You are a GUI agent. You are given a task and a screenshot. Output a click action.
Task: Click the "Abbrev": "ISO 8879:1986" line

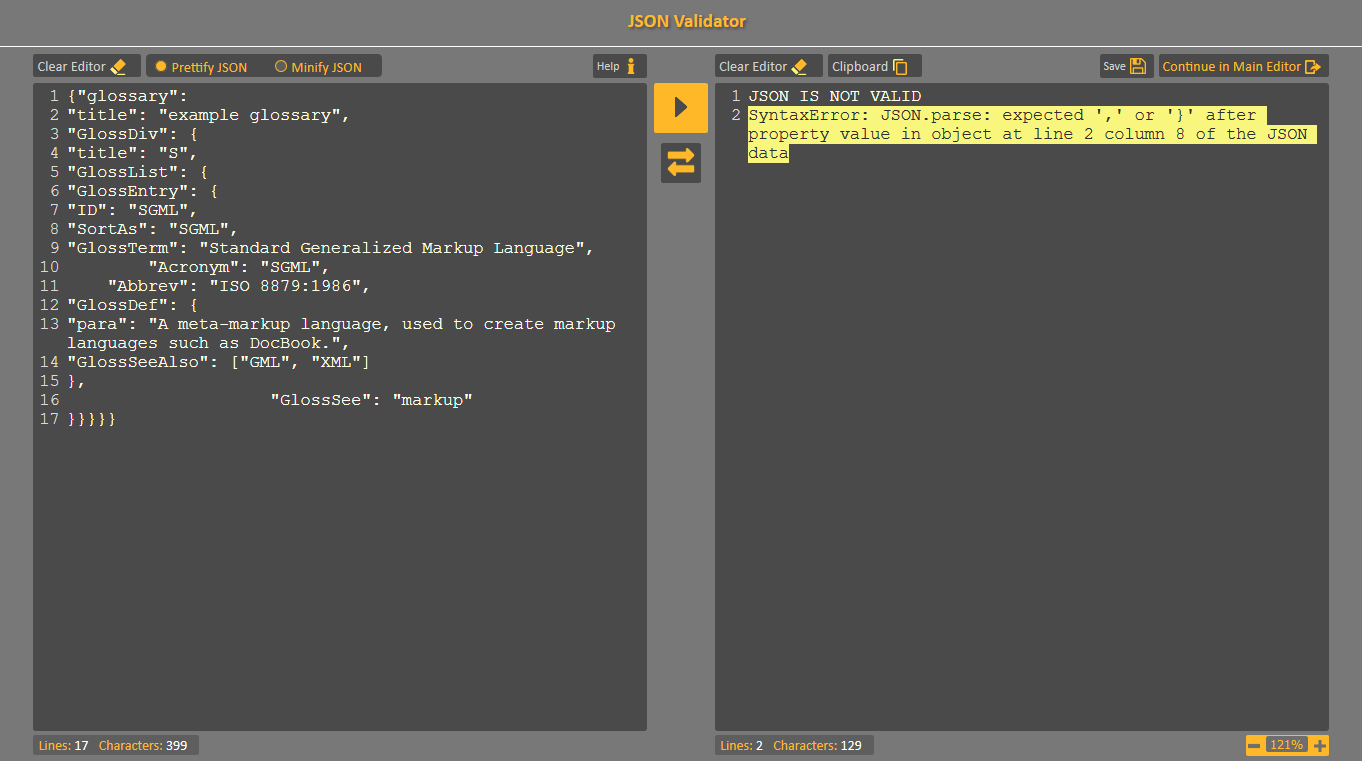pos(239,286)
